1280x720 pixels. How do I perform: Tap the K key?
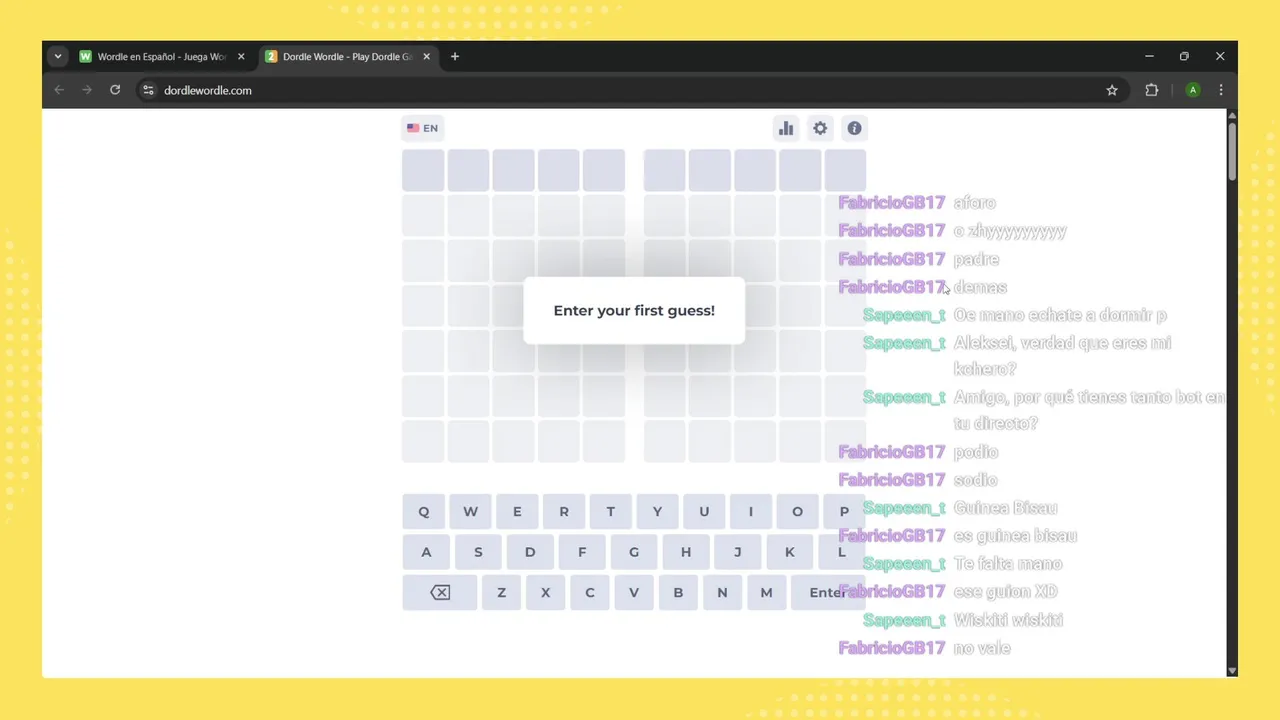(x=790, y=552)
